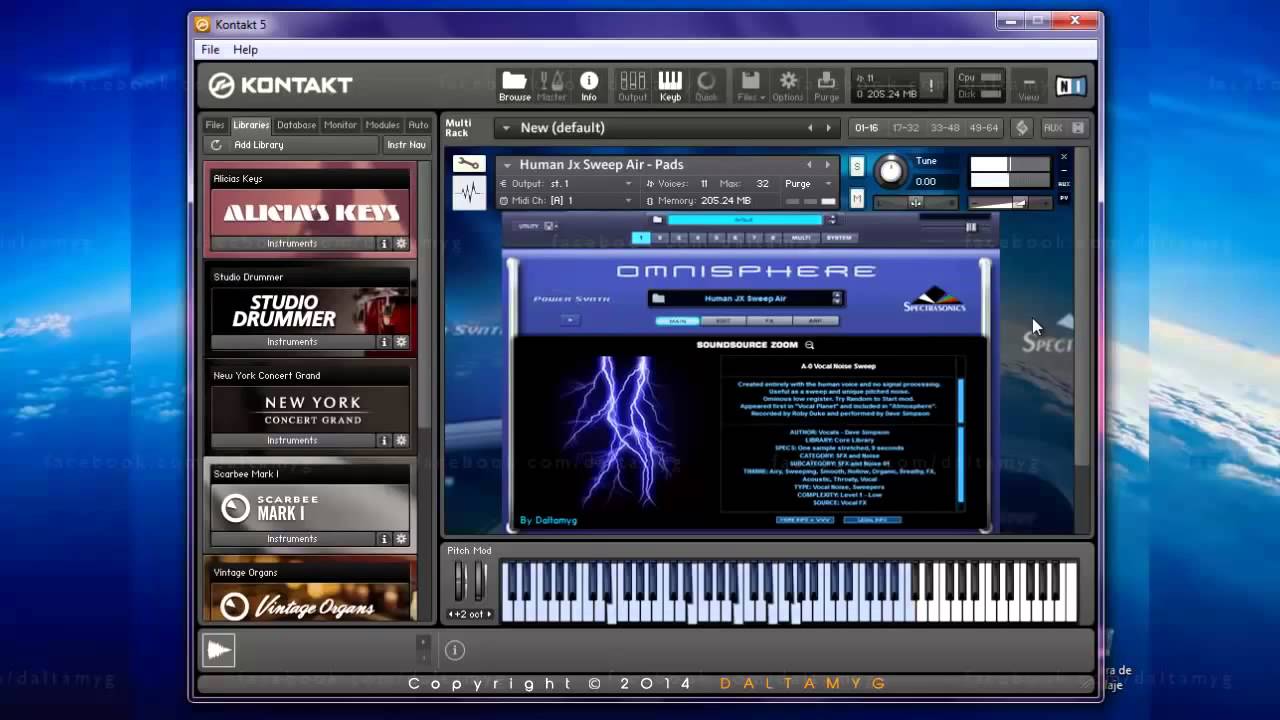The height and width of the screenshot is (720, 1280).
Task: Toggle the Info pane icon
Action: [x=589, y=86]
